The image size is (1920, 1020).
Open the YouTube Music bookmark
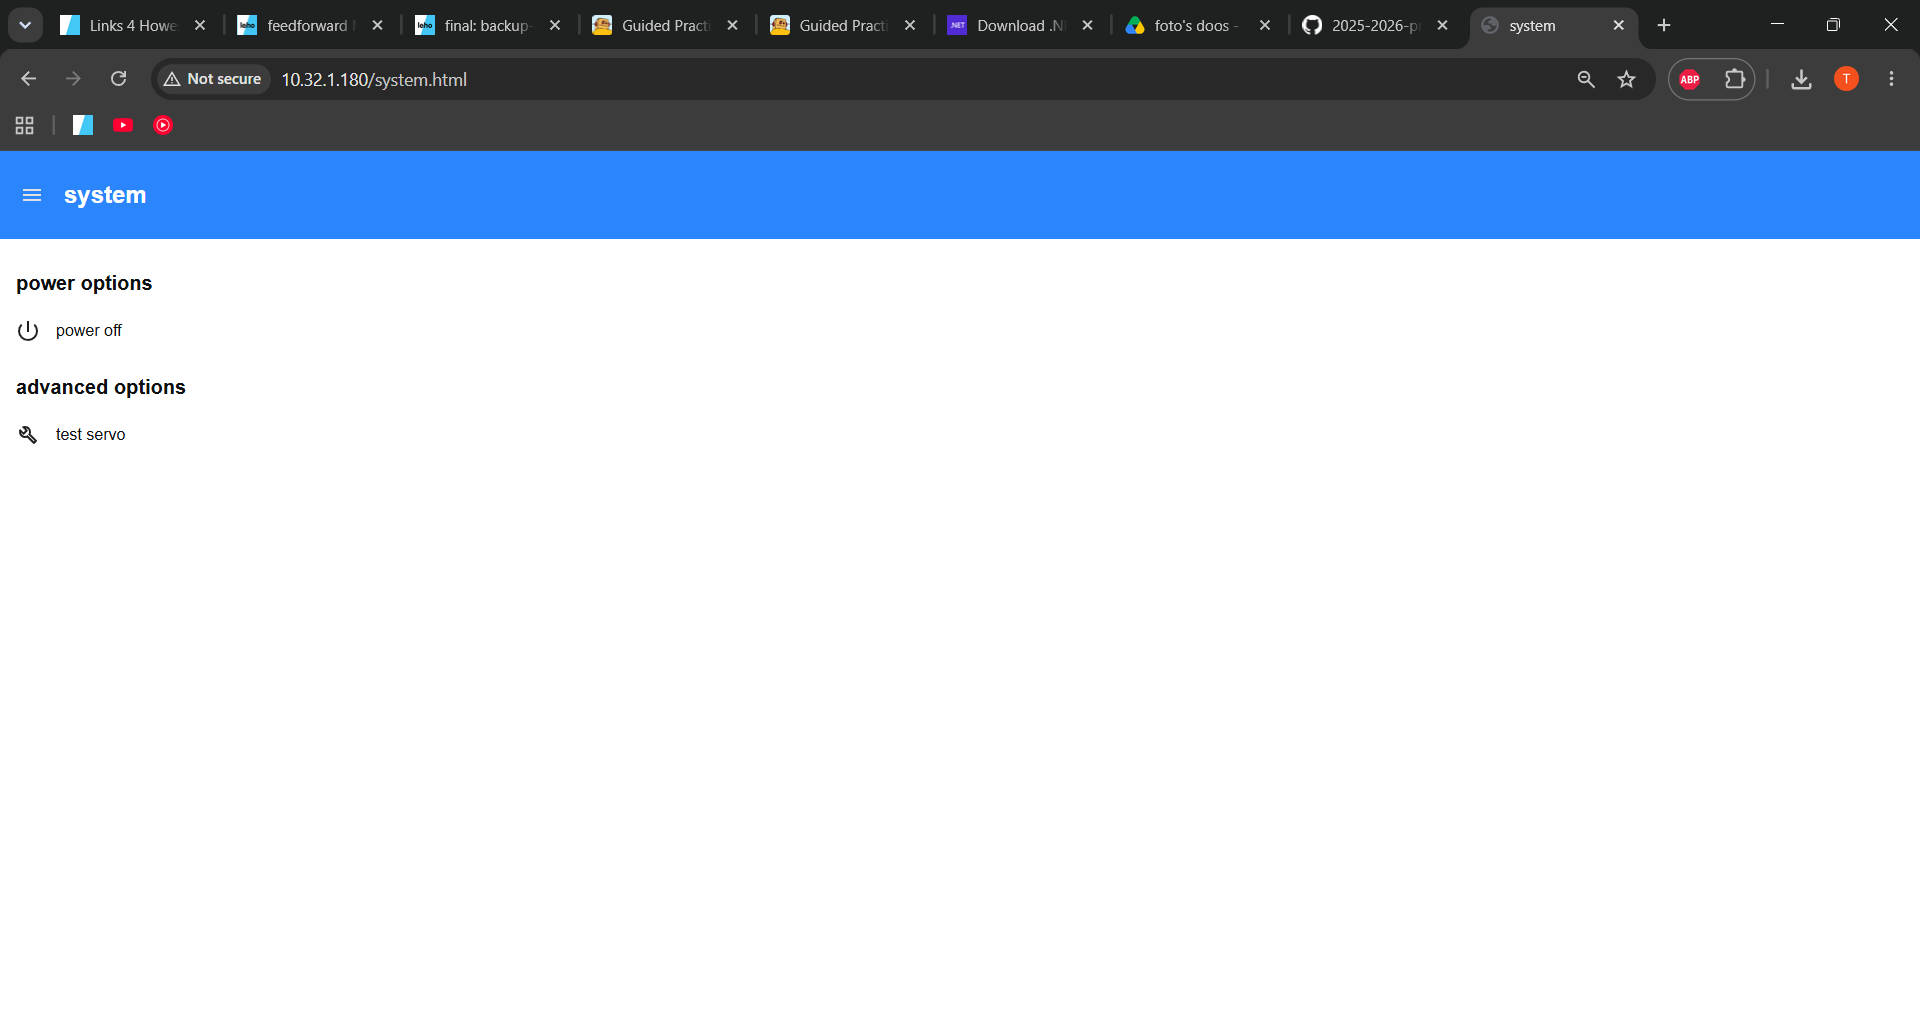point(163,125)
